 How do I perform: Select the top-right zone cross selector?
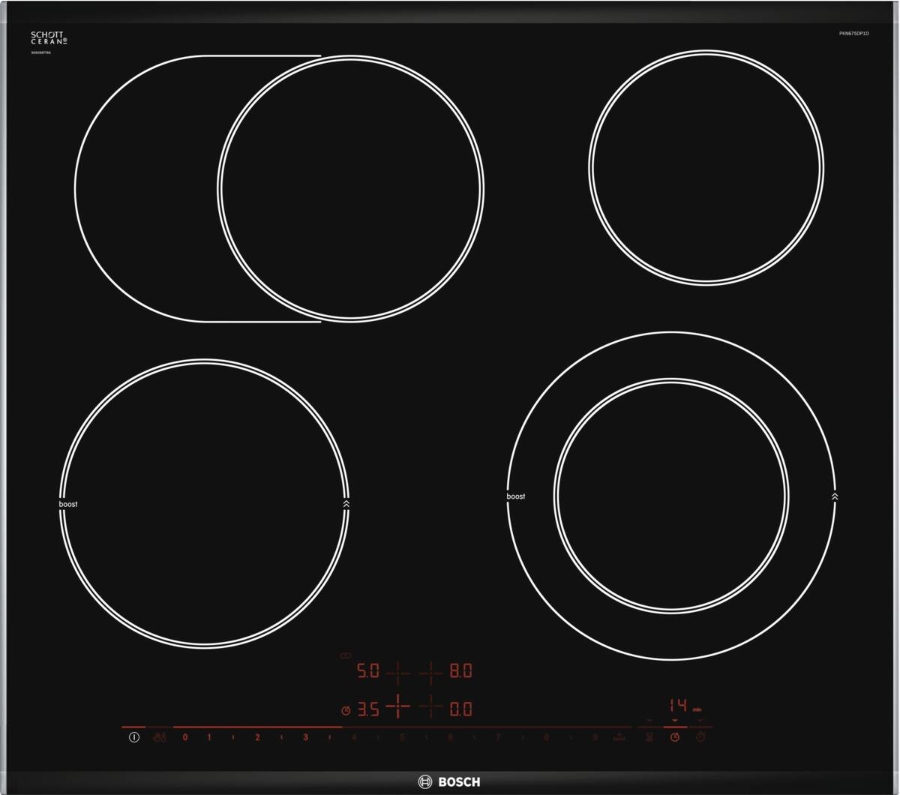click(430, 672)
